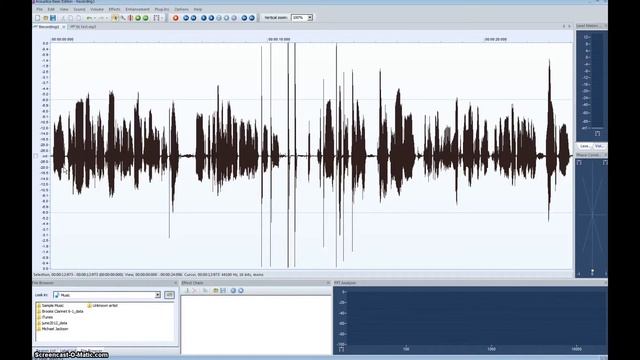Image resolution: width=640 pixels, height=360 pixels.
Task: Open the Volume menu
Action: 97,9
